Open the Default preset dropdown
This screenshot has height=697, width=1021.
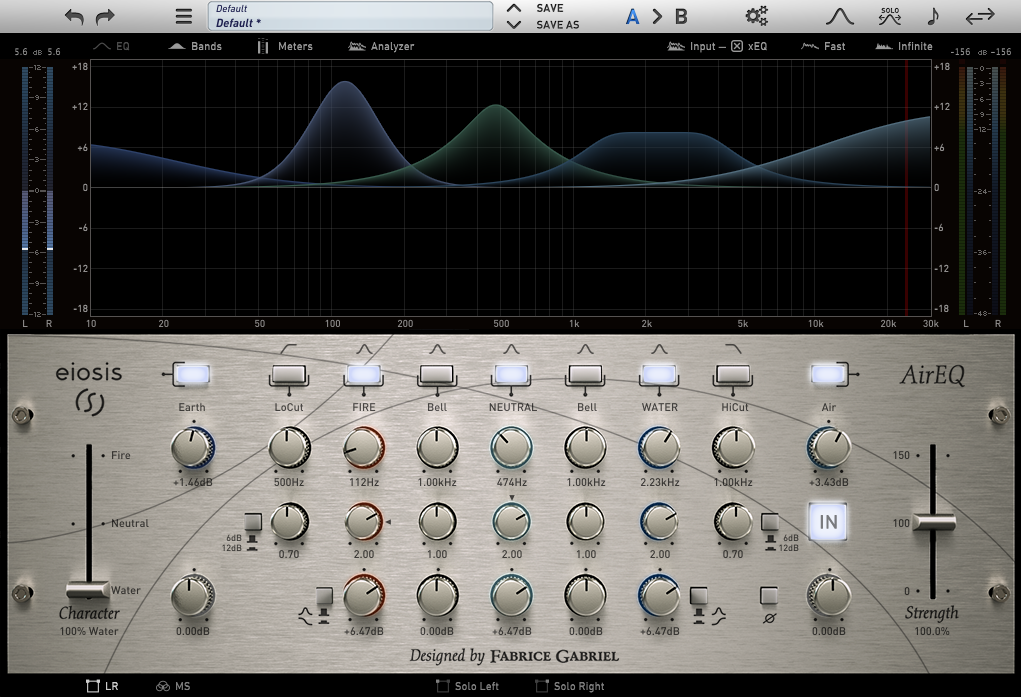pos(350,16)
